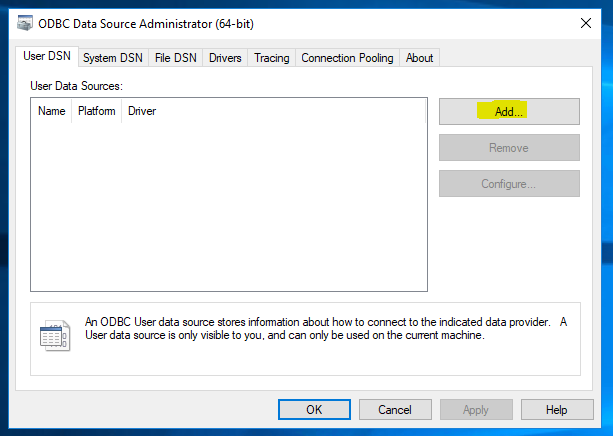Image resolution: width=613 pixels, height=436 pixels.
Task: Close the ODBC Data Source Administrator window
Action: [585, 23]
